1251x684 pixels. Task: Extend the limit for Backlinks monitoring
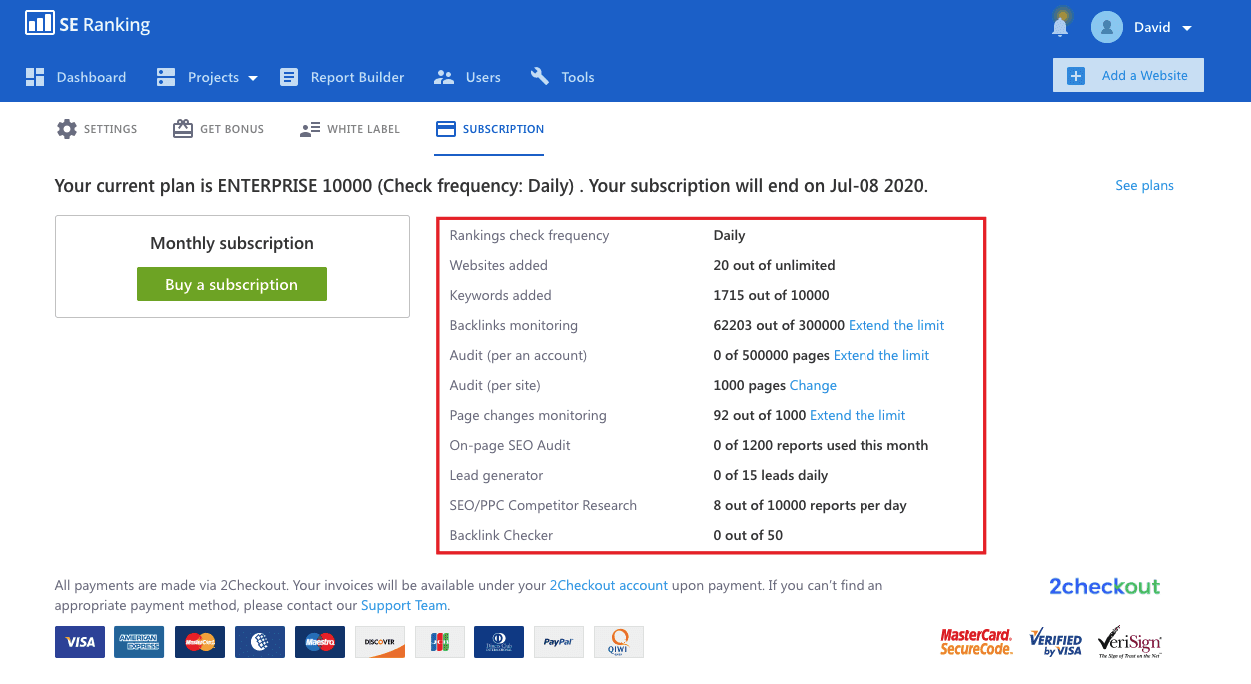tap(897, 325)
